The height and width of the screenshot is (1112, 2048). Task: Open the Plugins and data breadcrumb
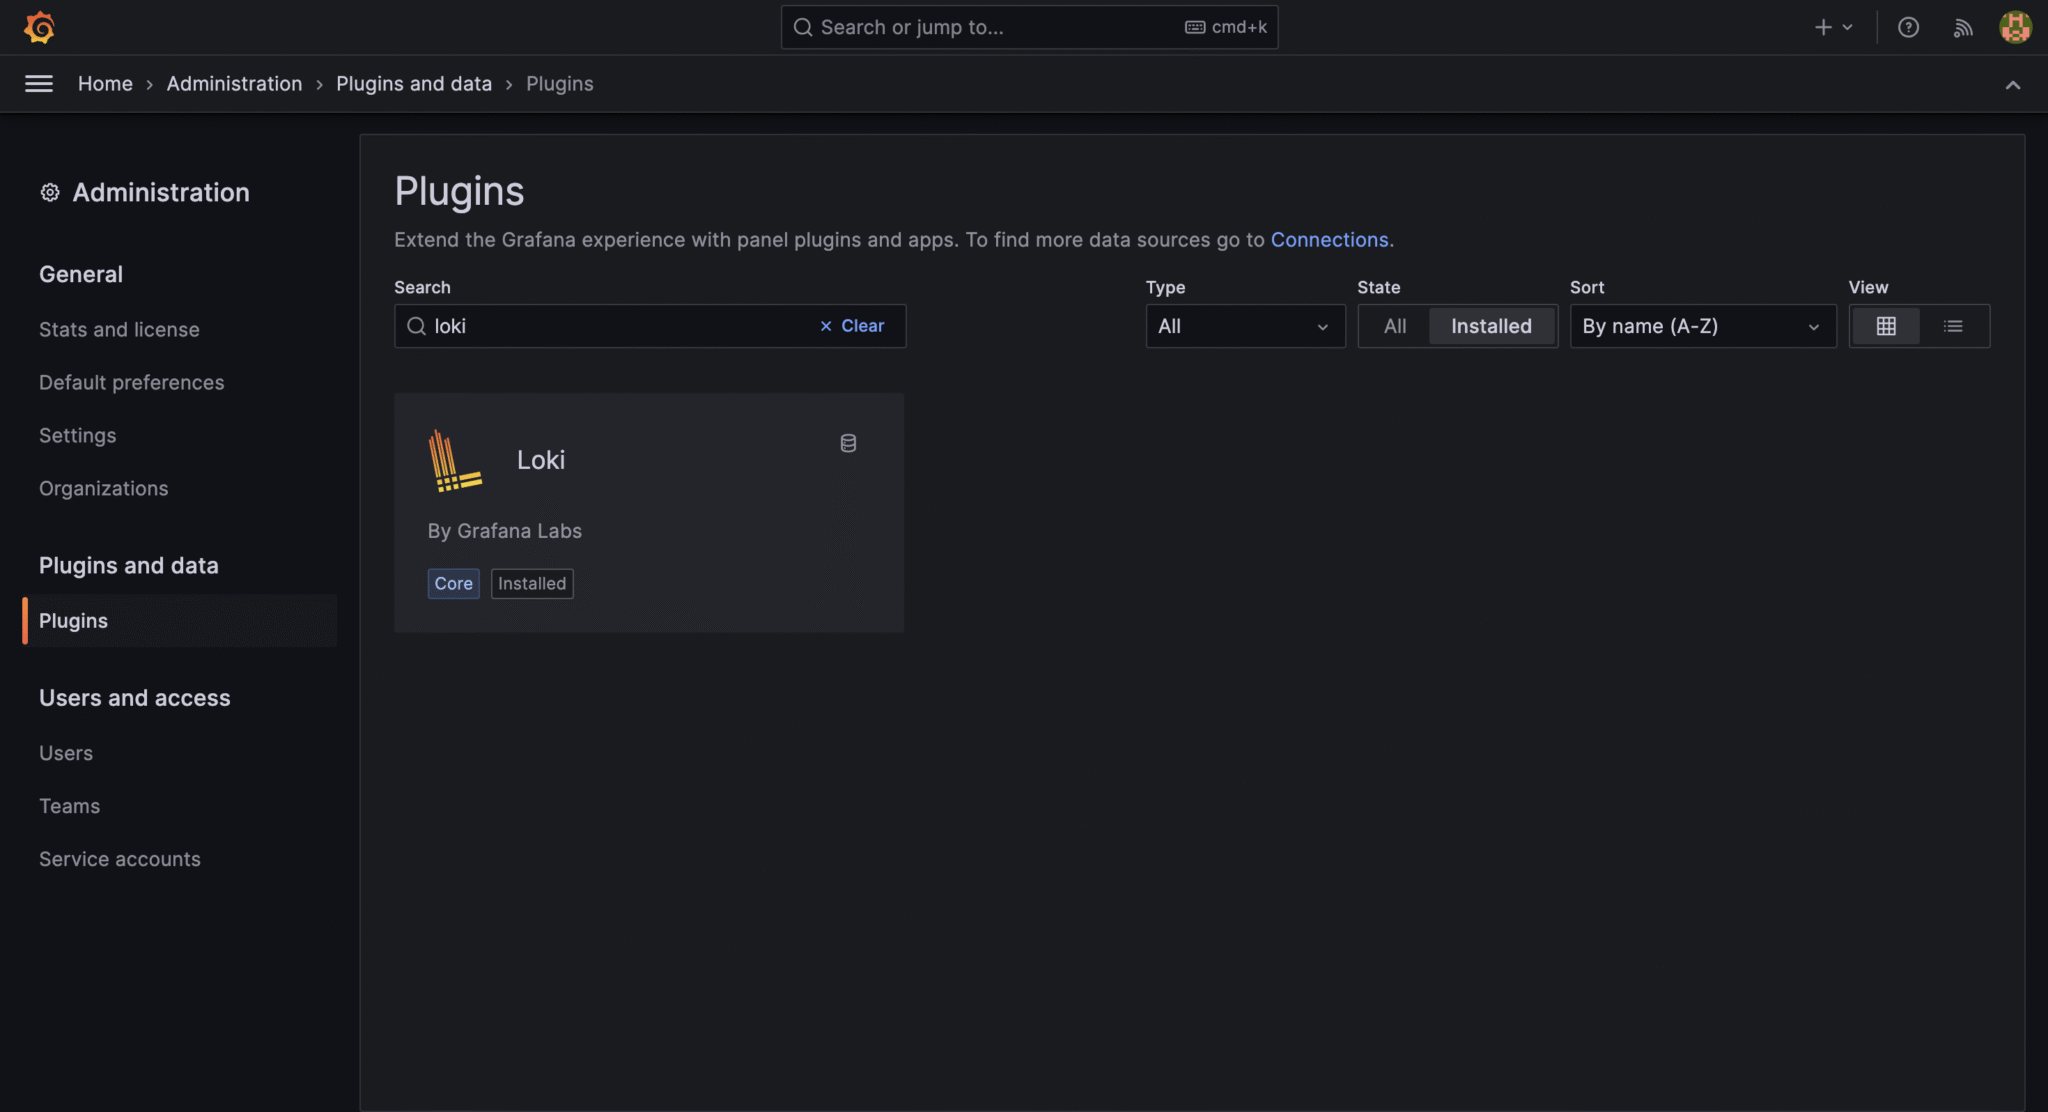(413, 84)
